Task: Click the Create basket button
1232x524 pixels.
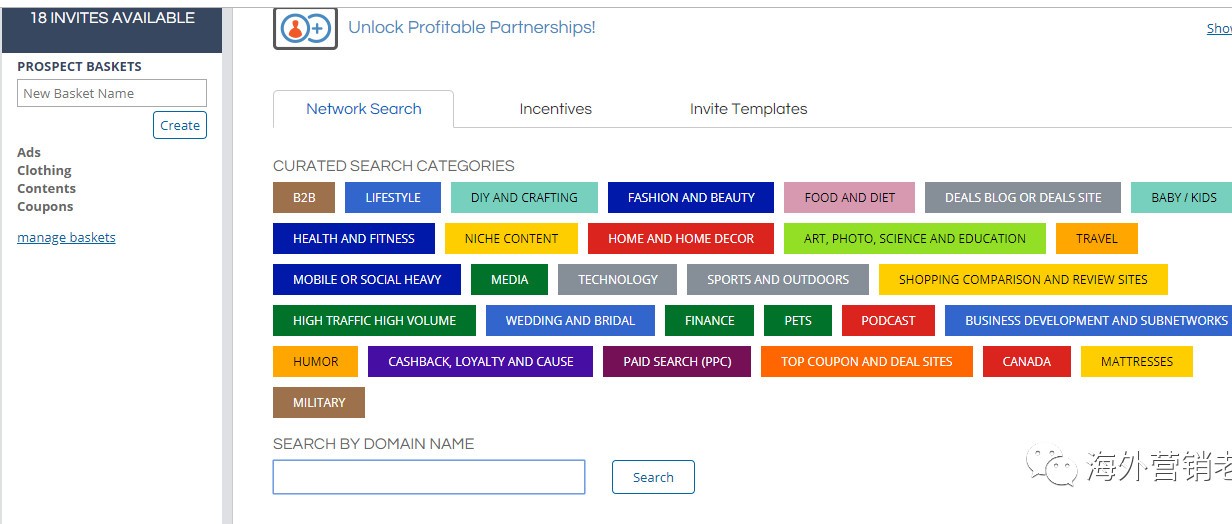Action: [x=180, y=125]
